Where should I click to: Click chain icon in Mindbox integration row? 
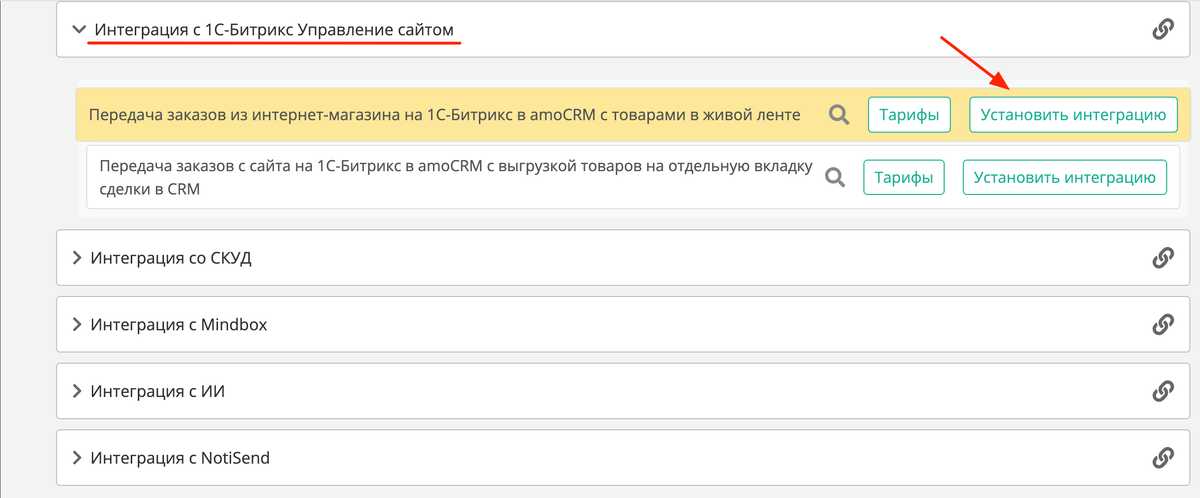(1162, 325)
